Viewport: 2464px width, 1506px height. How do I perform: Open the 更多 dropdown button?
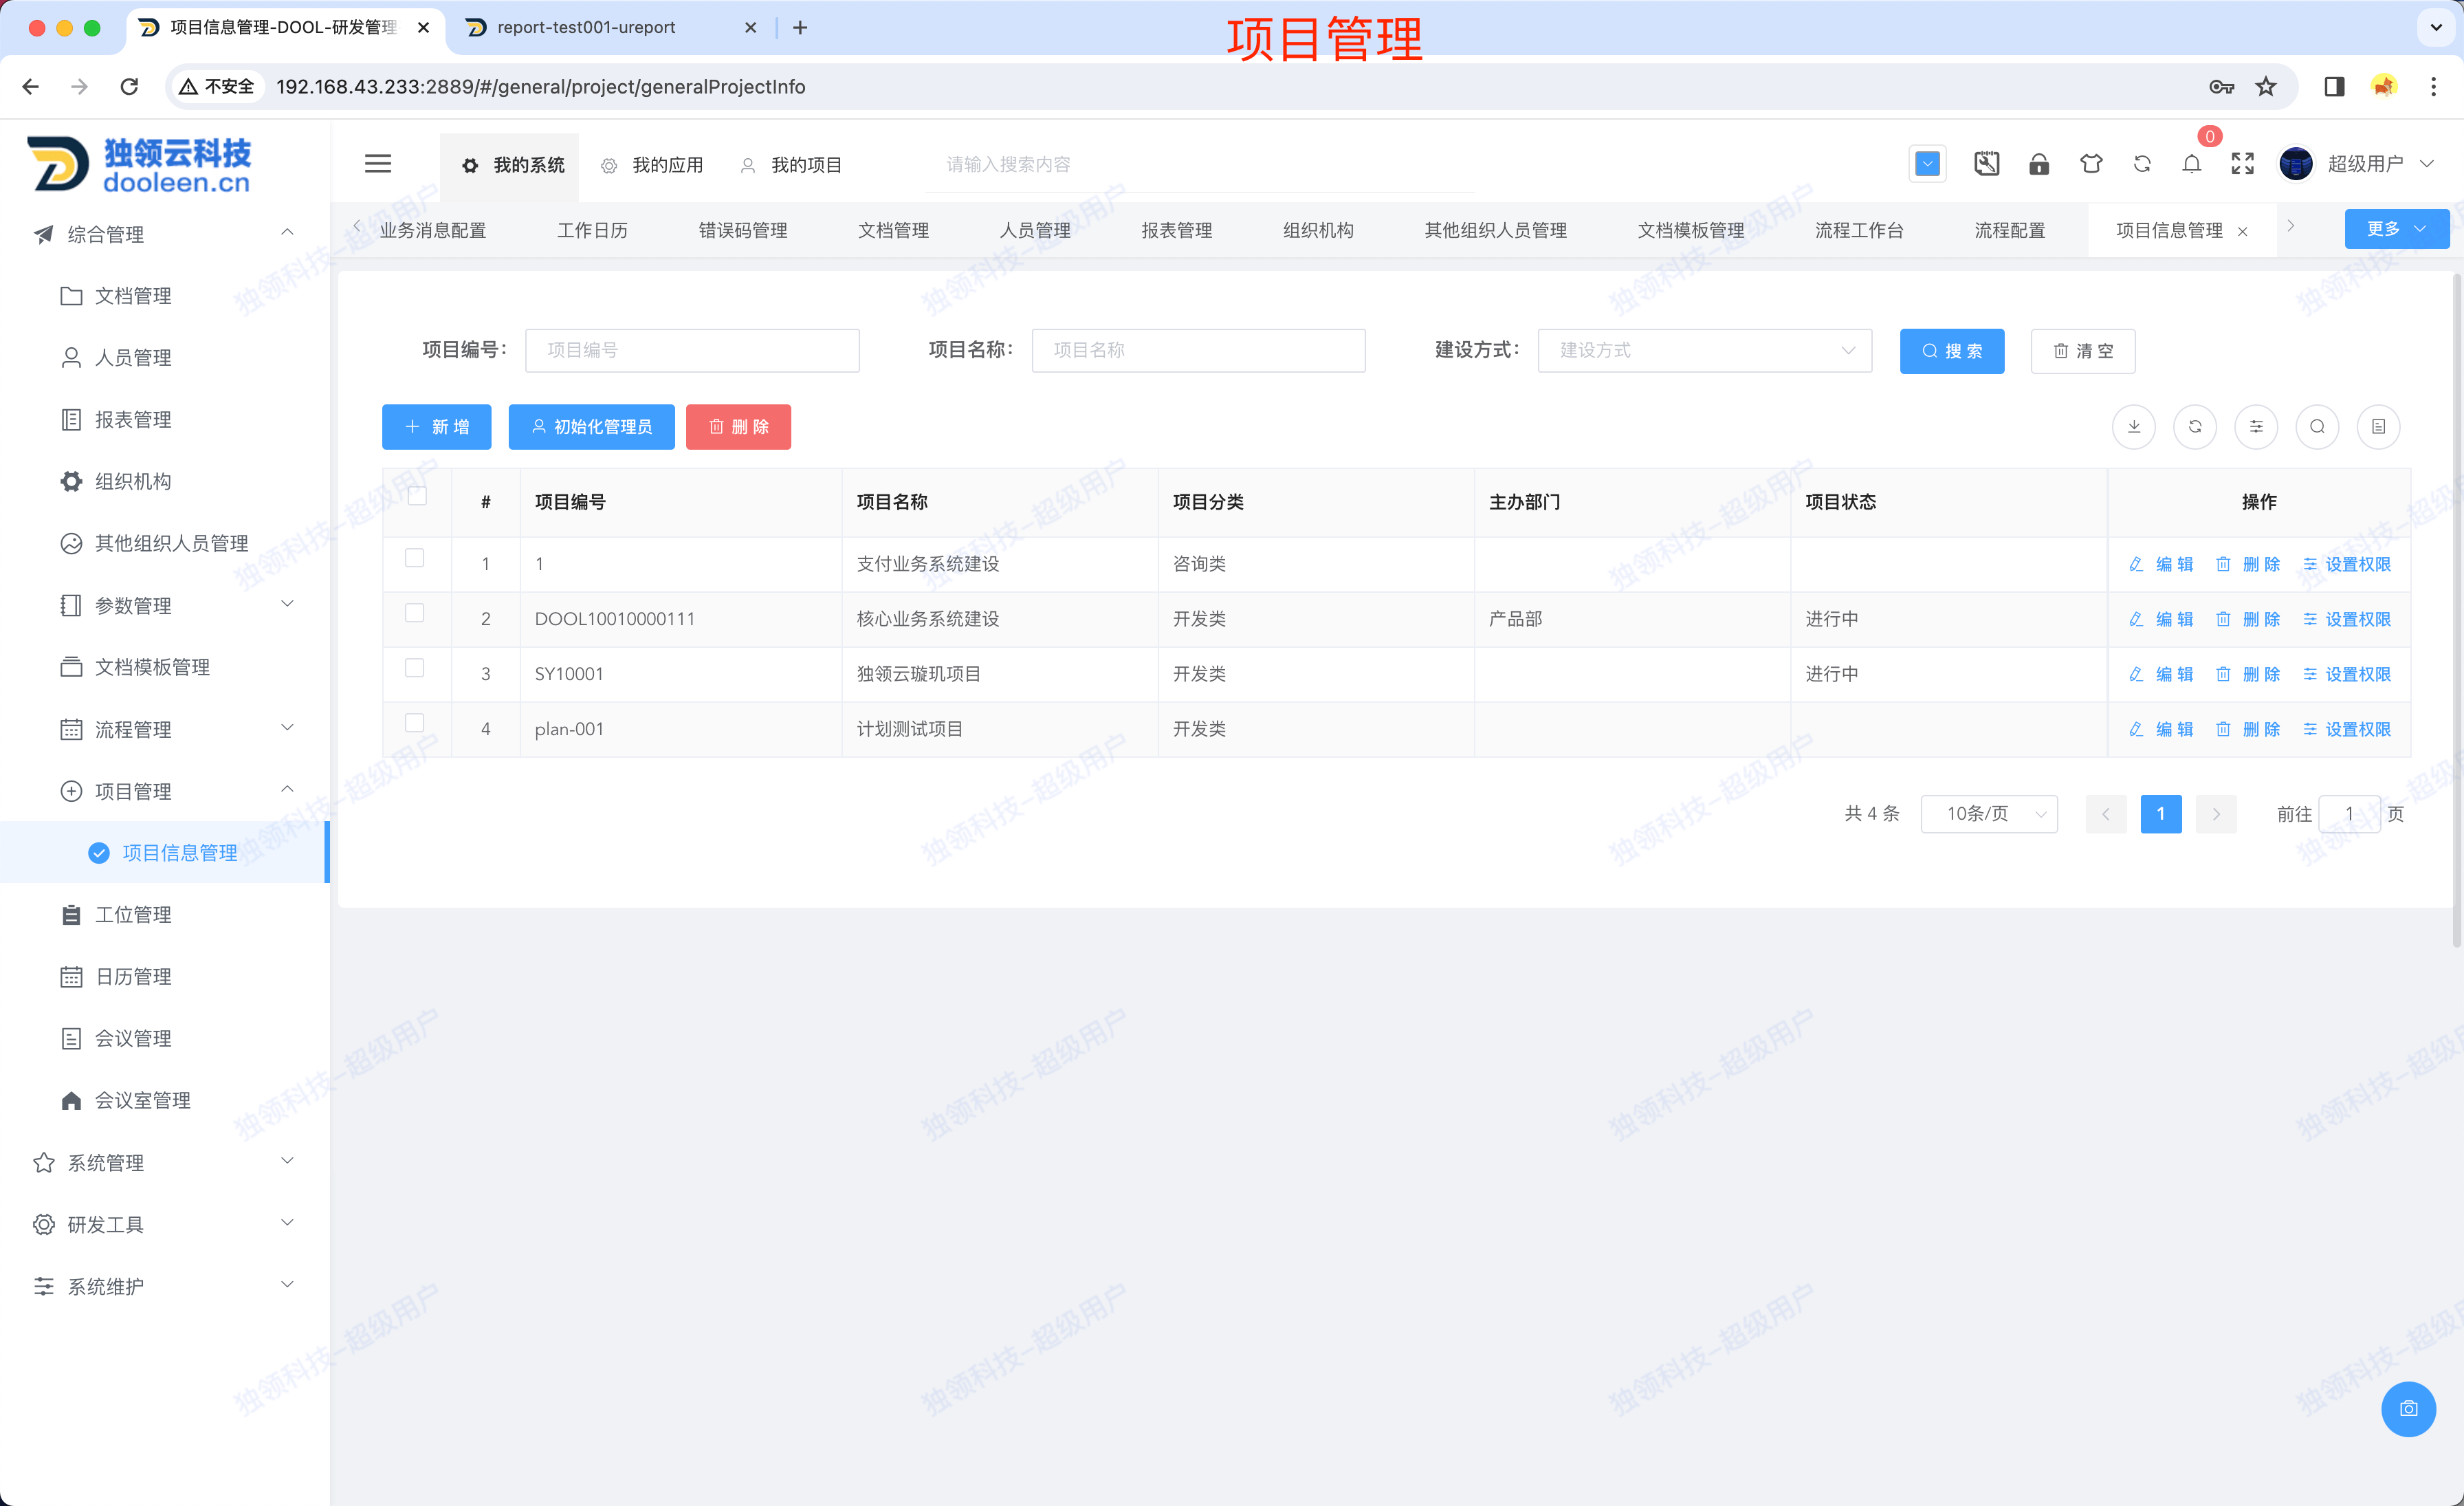coord(2396,229)
